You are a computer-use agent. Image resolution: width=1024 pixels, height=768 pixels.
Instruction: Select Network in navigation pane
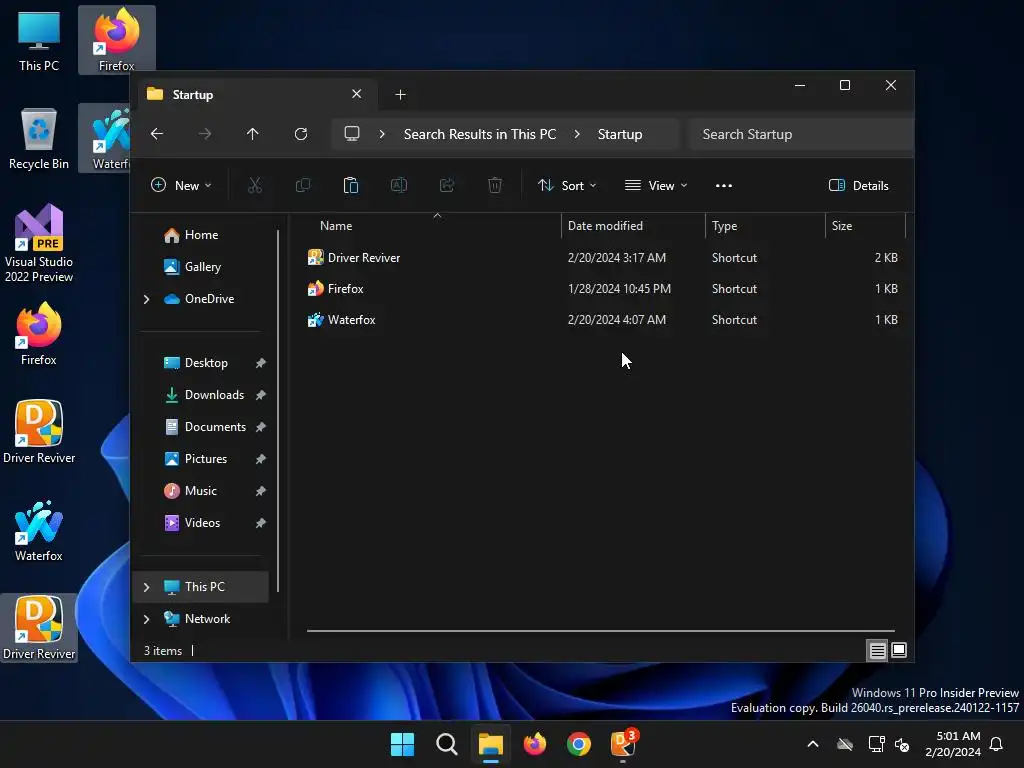[x=207, y=619]
